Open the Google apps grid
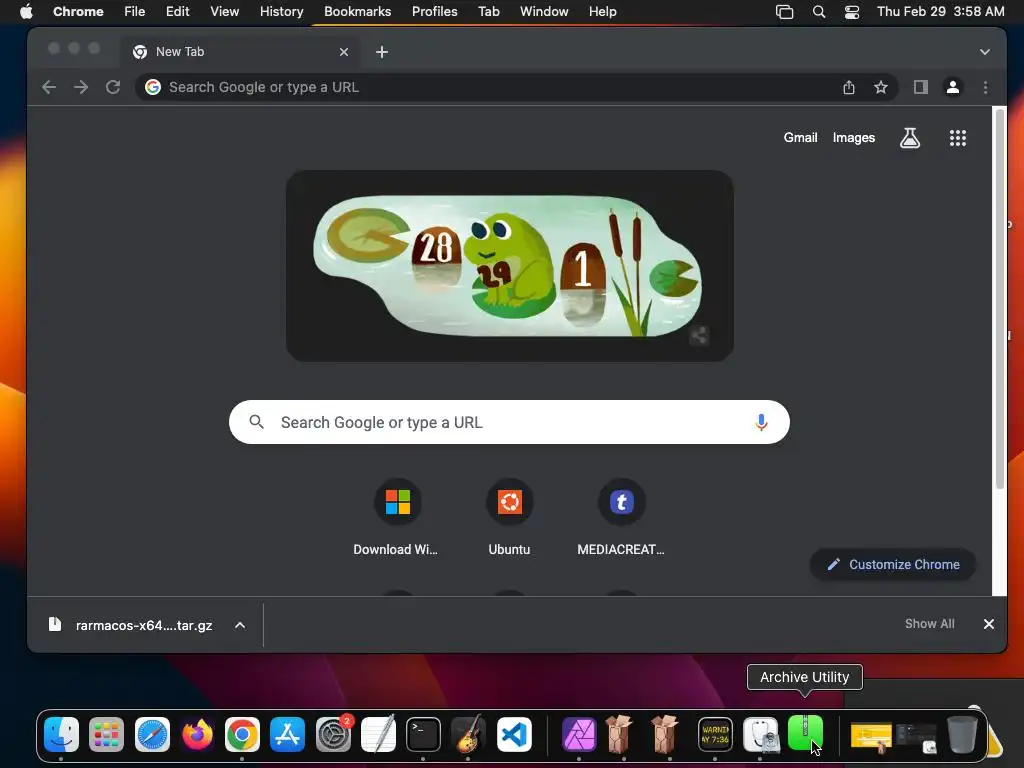Screen dimensions: 1024x768 tap(957, 138)
